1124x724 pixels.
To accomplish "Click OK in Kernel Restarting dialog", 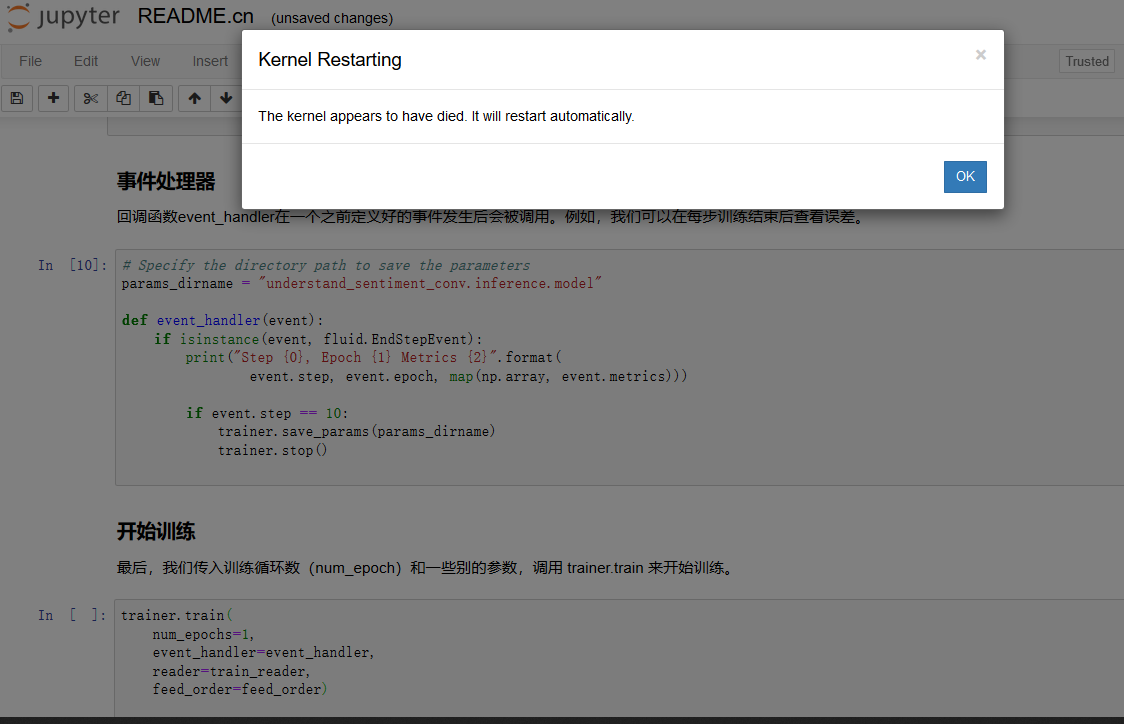I will point(965,176).
